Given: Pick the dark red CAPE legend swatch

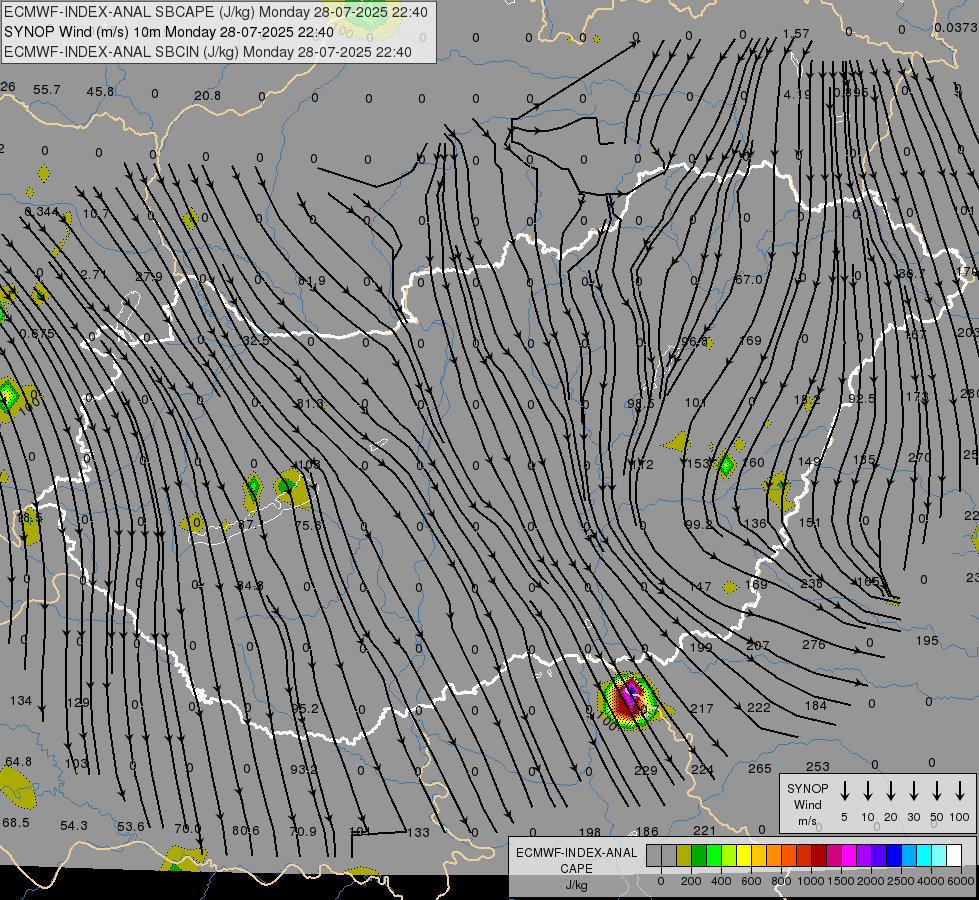Looking at the screenshot, I should 819,856.
